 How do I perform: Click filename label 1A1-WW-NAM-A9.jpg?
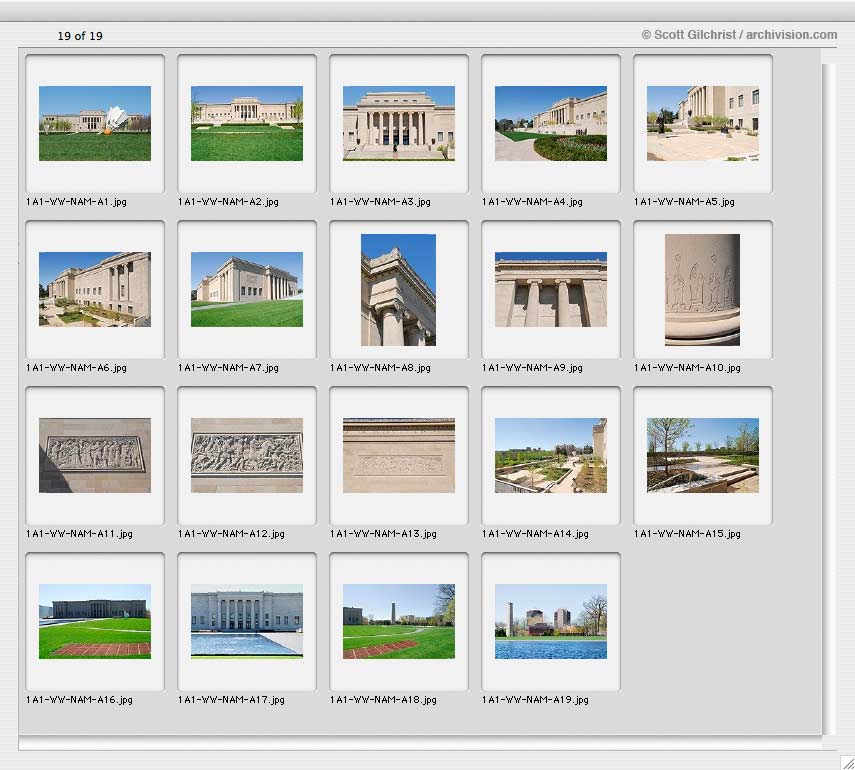[x=533, y=368]
